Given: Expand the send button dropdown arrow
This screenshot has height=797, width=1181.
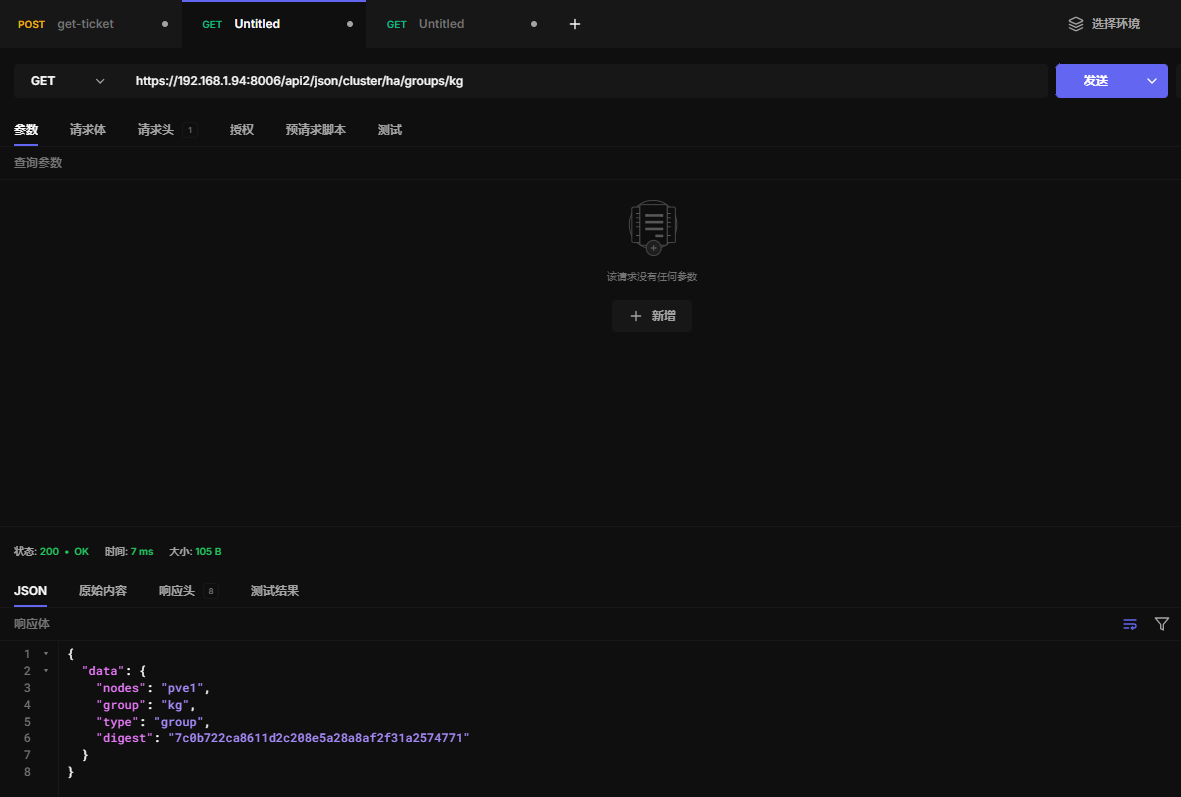Looking at the screenshot, I should point(1151,81).
